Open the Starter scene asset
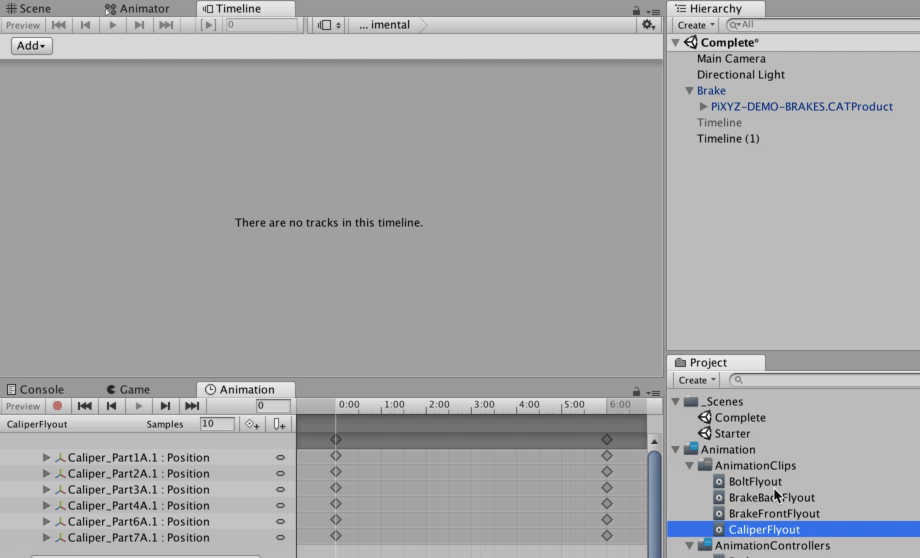This screenshot has width=920, height=558. pos(732,434)
